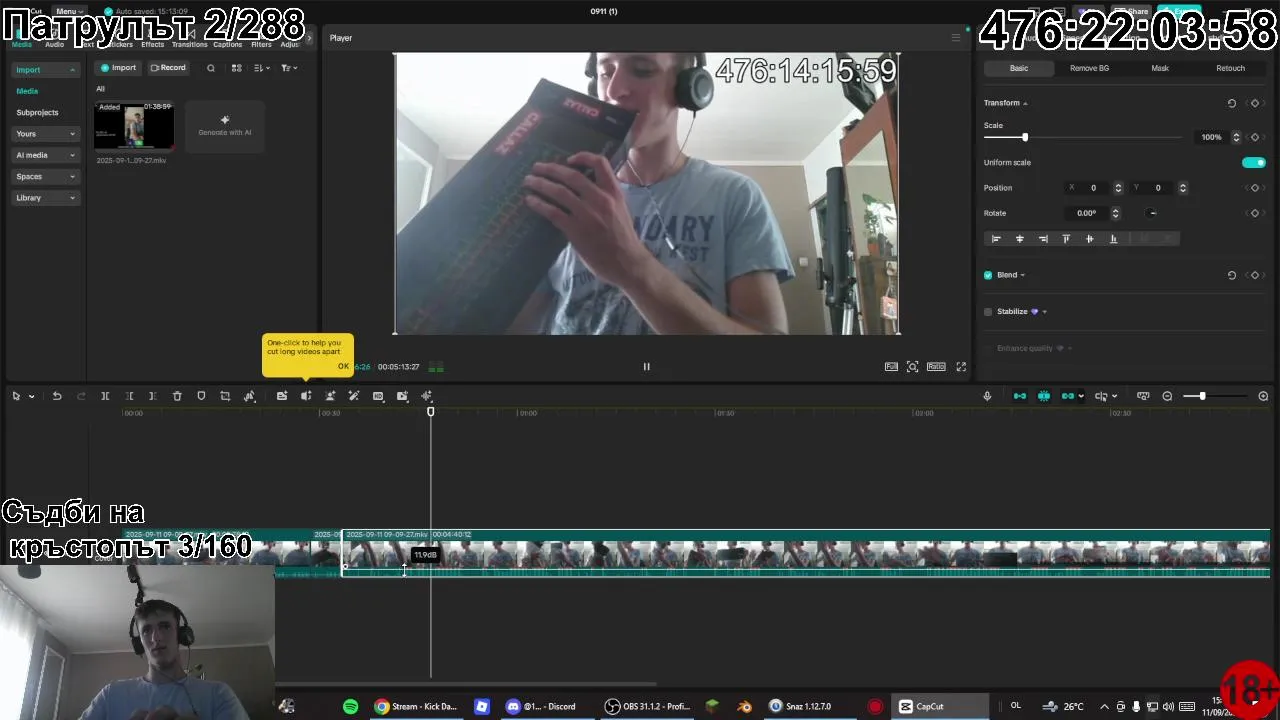Open Discord from the taskbar

click(541, 706)
